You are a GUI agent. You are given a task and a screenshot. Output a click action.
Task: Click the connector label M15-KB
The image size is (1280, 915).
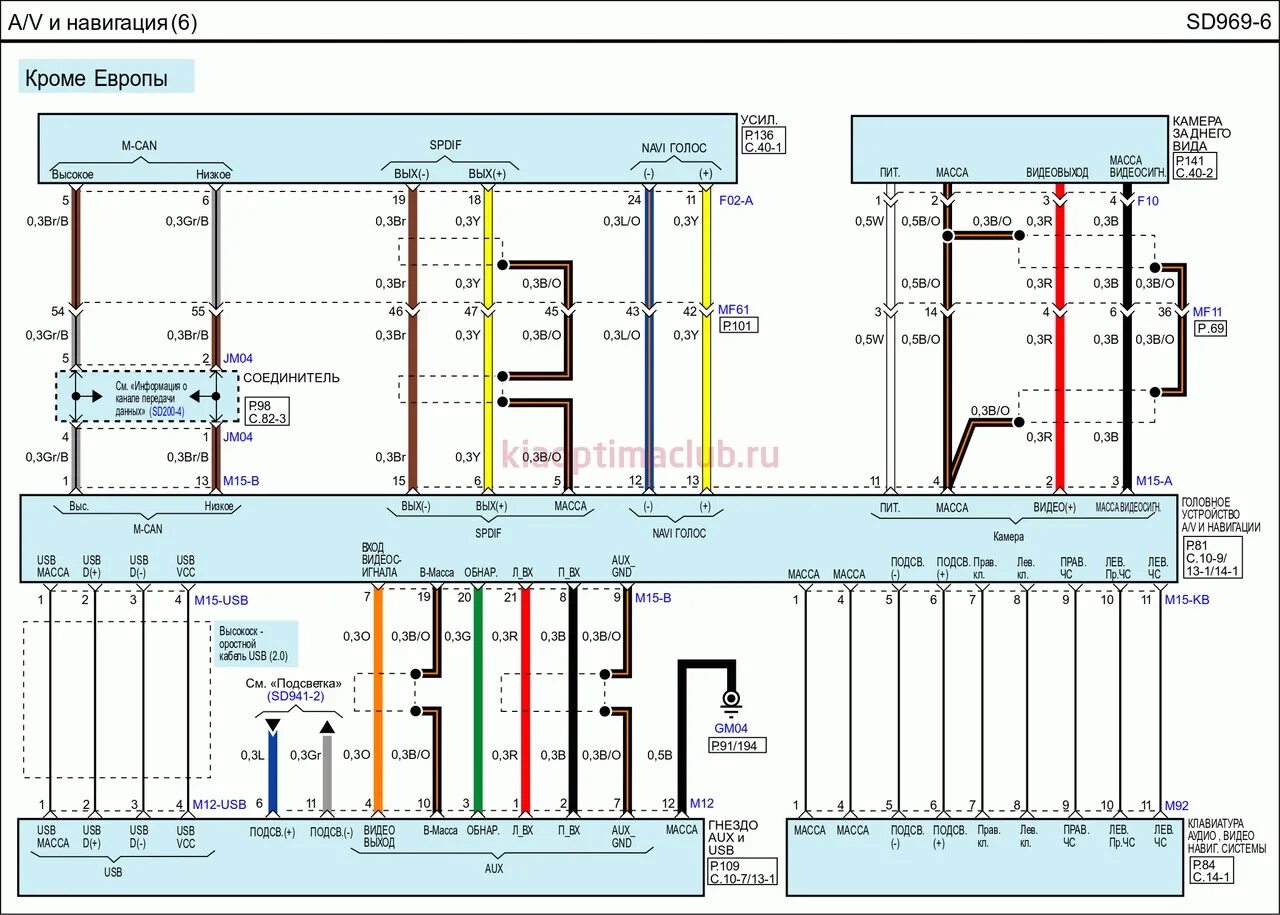[1186, 600]
